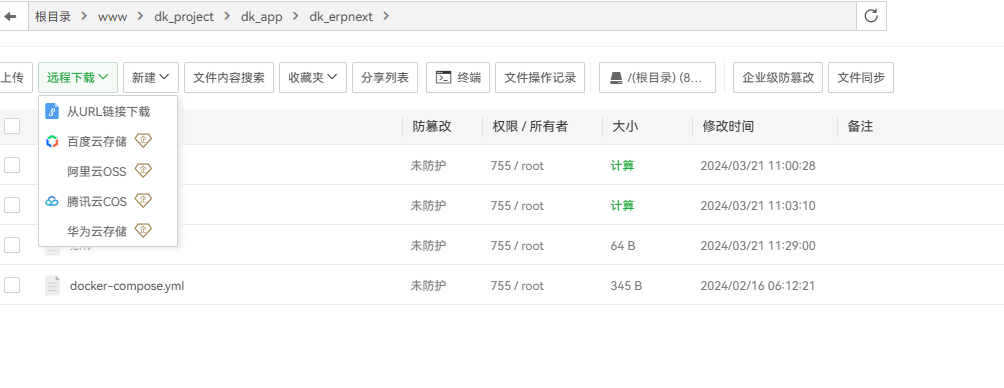
Task: Sort by the 大小 column header
Action: pyautogui.click(x=625, y=127)
